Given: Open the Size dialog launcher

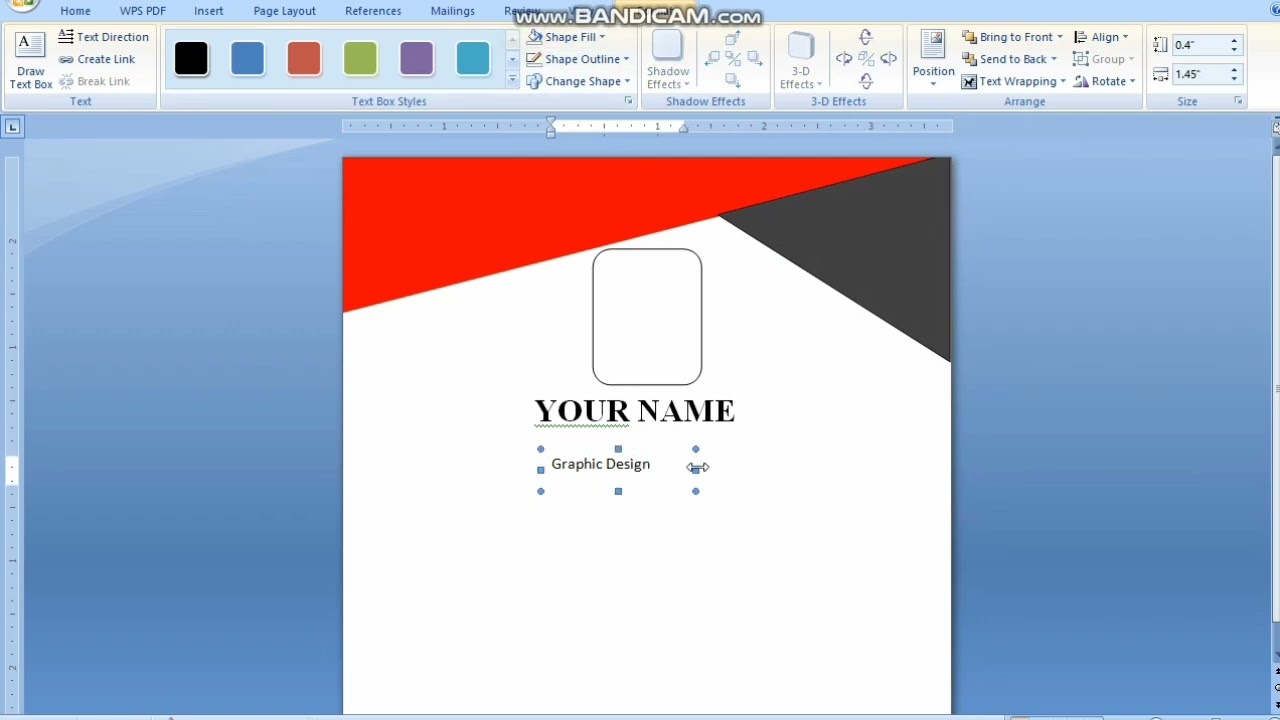Looking at the screenshot, I should tap(1238, 101).
